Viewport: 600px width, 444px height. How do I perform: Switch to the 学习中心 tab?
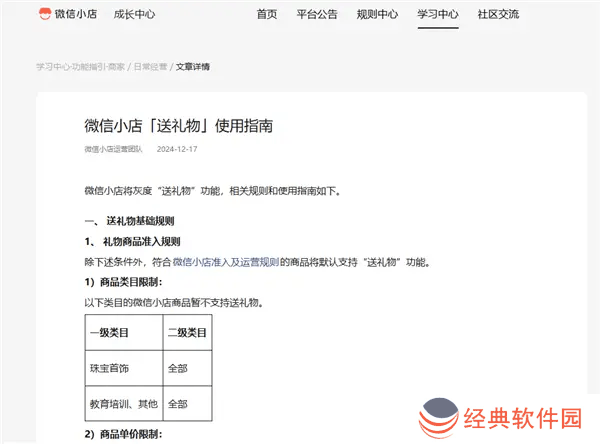click(x=437, y=15)
